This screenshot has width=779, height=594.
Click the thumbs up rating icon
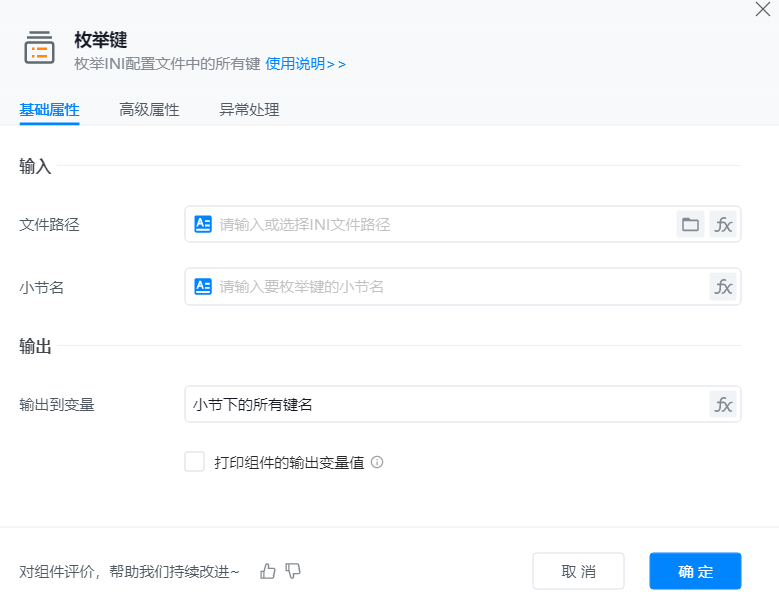click(268, 571)
